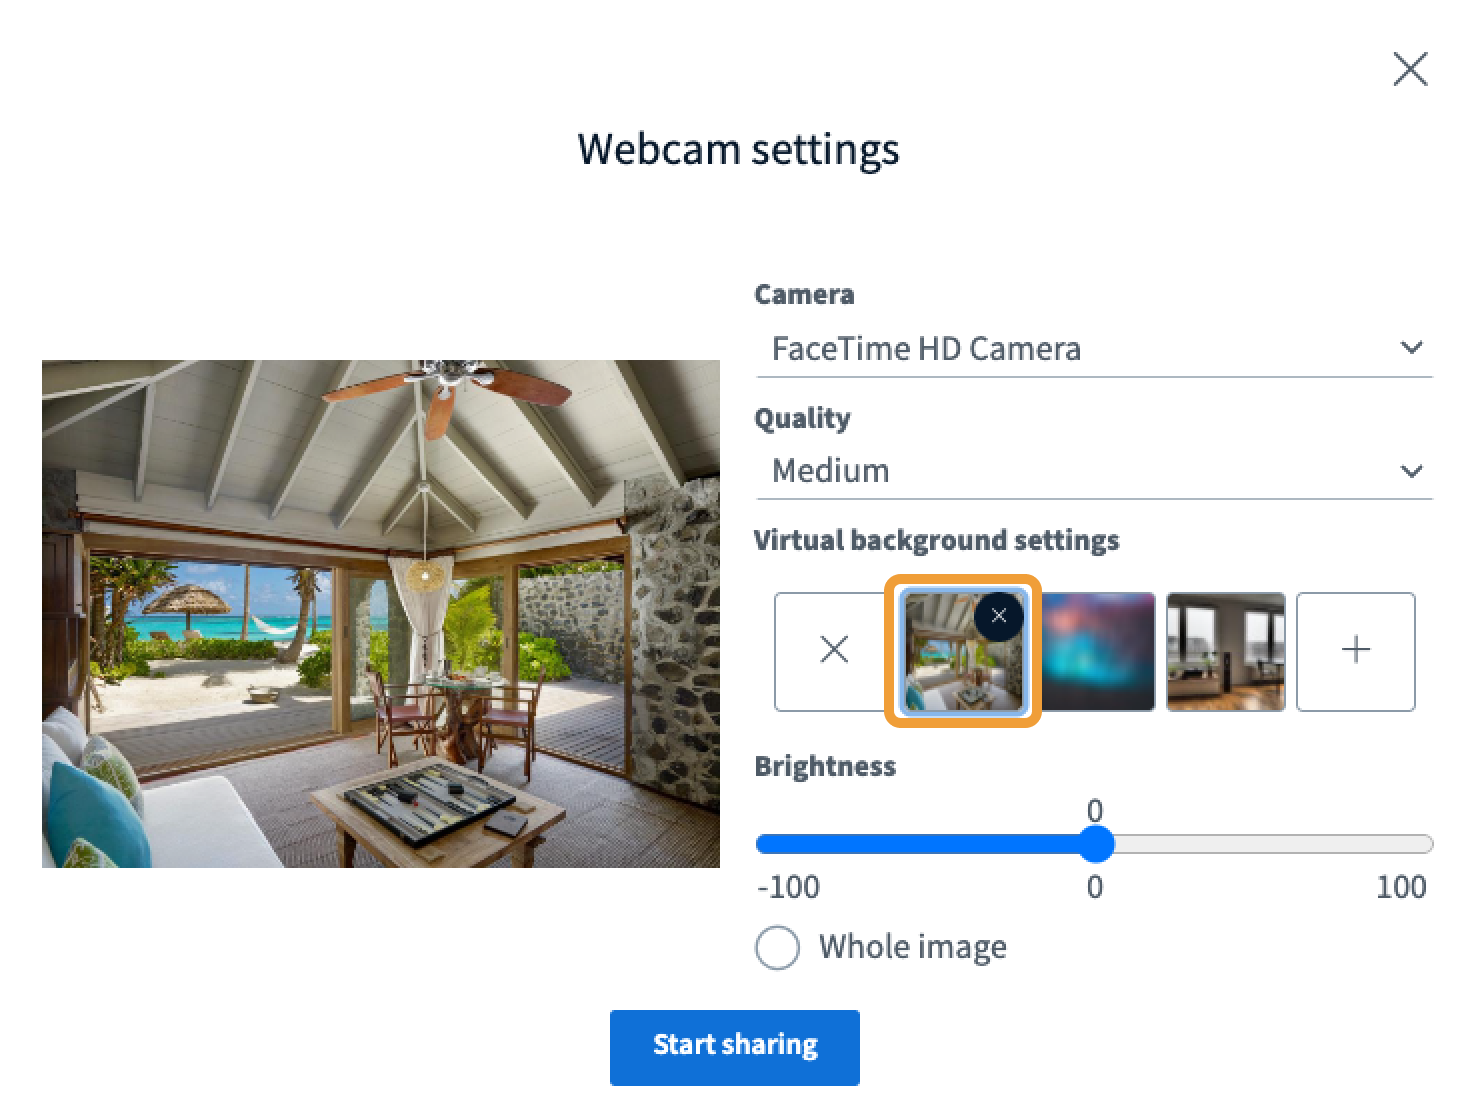The width and height of the screenshot is (1480, 1108).
Task: Click the Whole image label text
Action: [x=912, y=947]
